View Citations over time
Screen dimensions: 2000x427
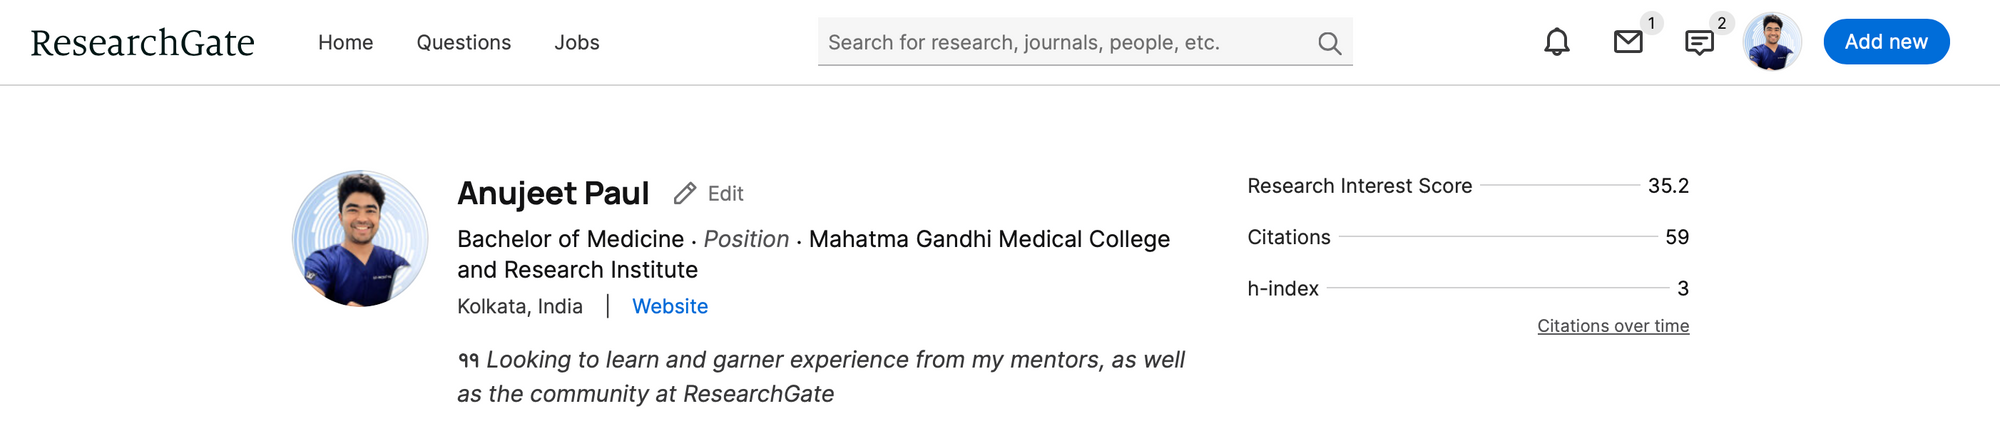1612,326
